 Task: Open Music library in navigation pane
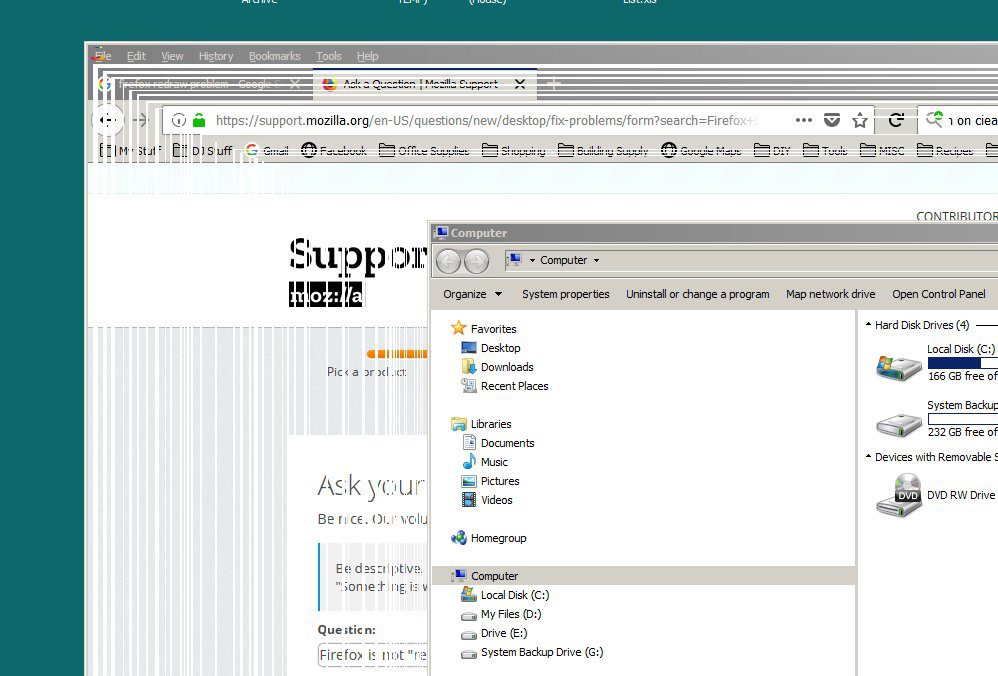click(x=485, y=462)
